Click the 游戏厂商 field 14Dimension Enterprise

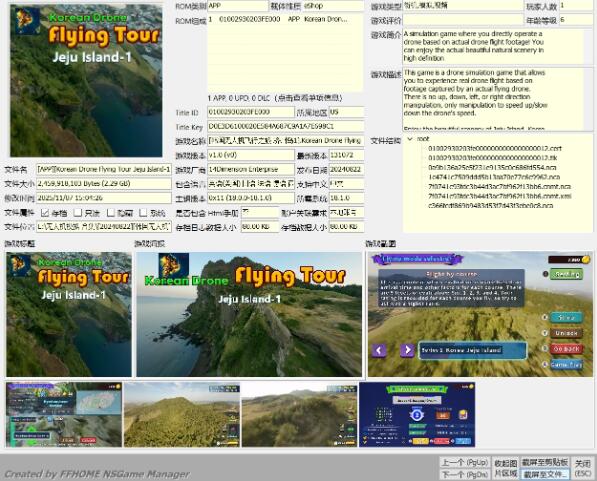coord(251,169)
